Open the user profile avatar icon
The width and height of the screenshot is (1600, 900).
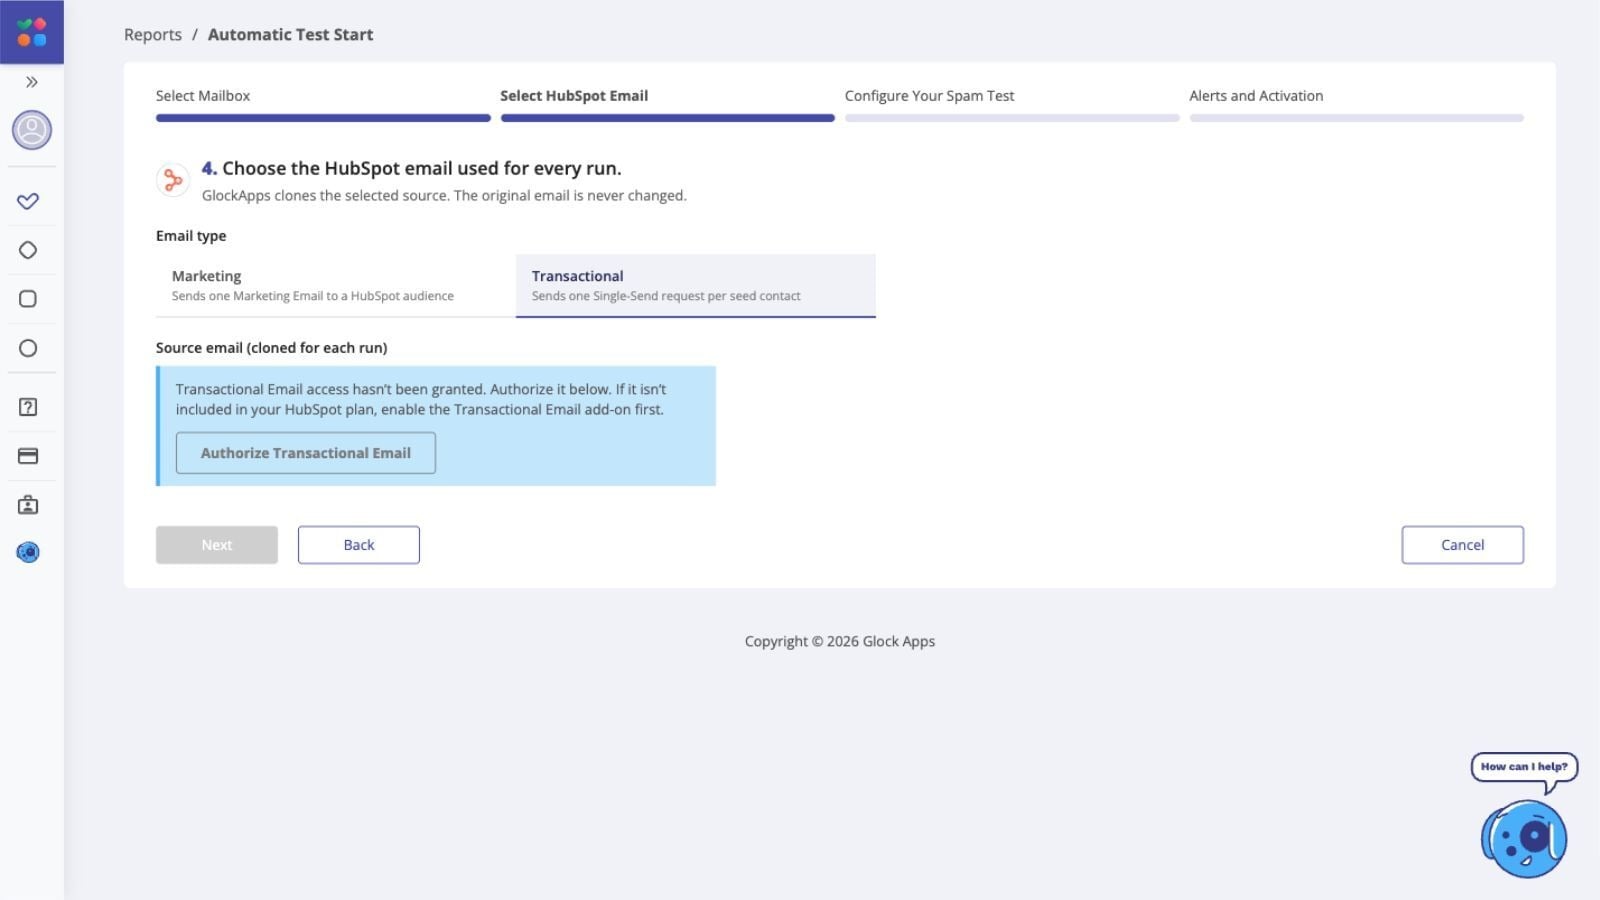point(32,130)
